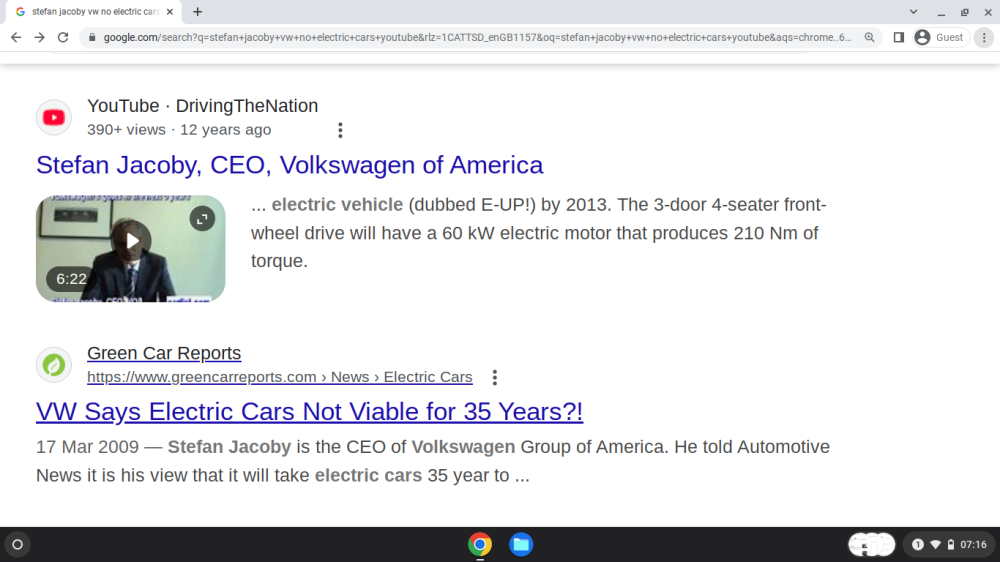Open more options for YouTube result
The height and width of the screenshot is (562, 1000).
pos(340,130)
